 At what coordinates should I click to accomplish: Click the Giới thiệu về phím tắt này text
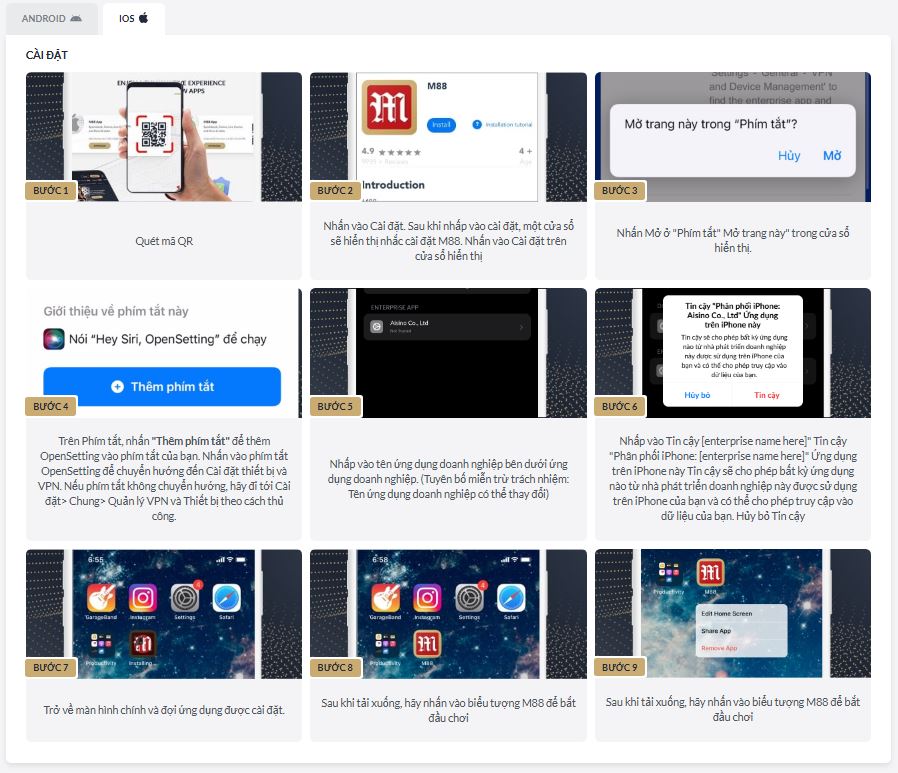pyautogui.click(x=116, y=311)
